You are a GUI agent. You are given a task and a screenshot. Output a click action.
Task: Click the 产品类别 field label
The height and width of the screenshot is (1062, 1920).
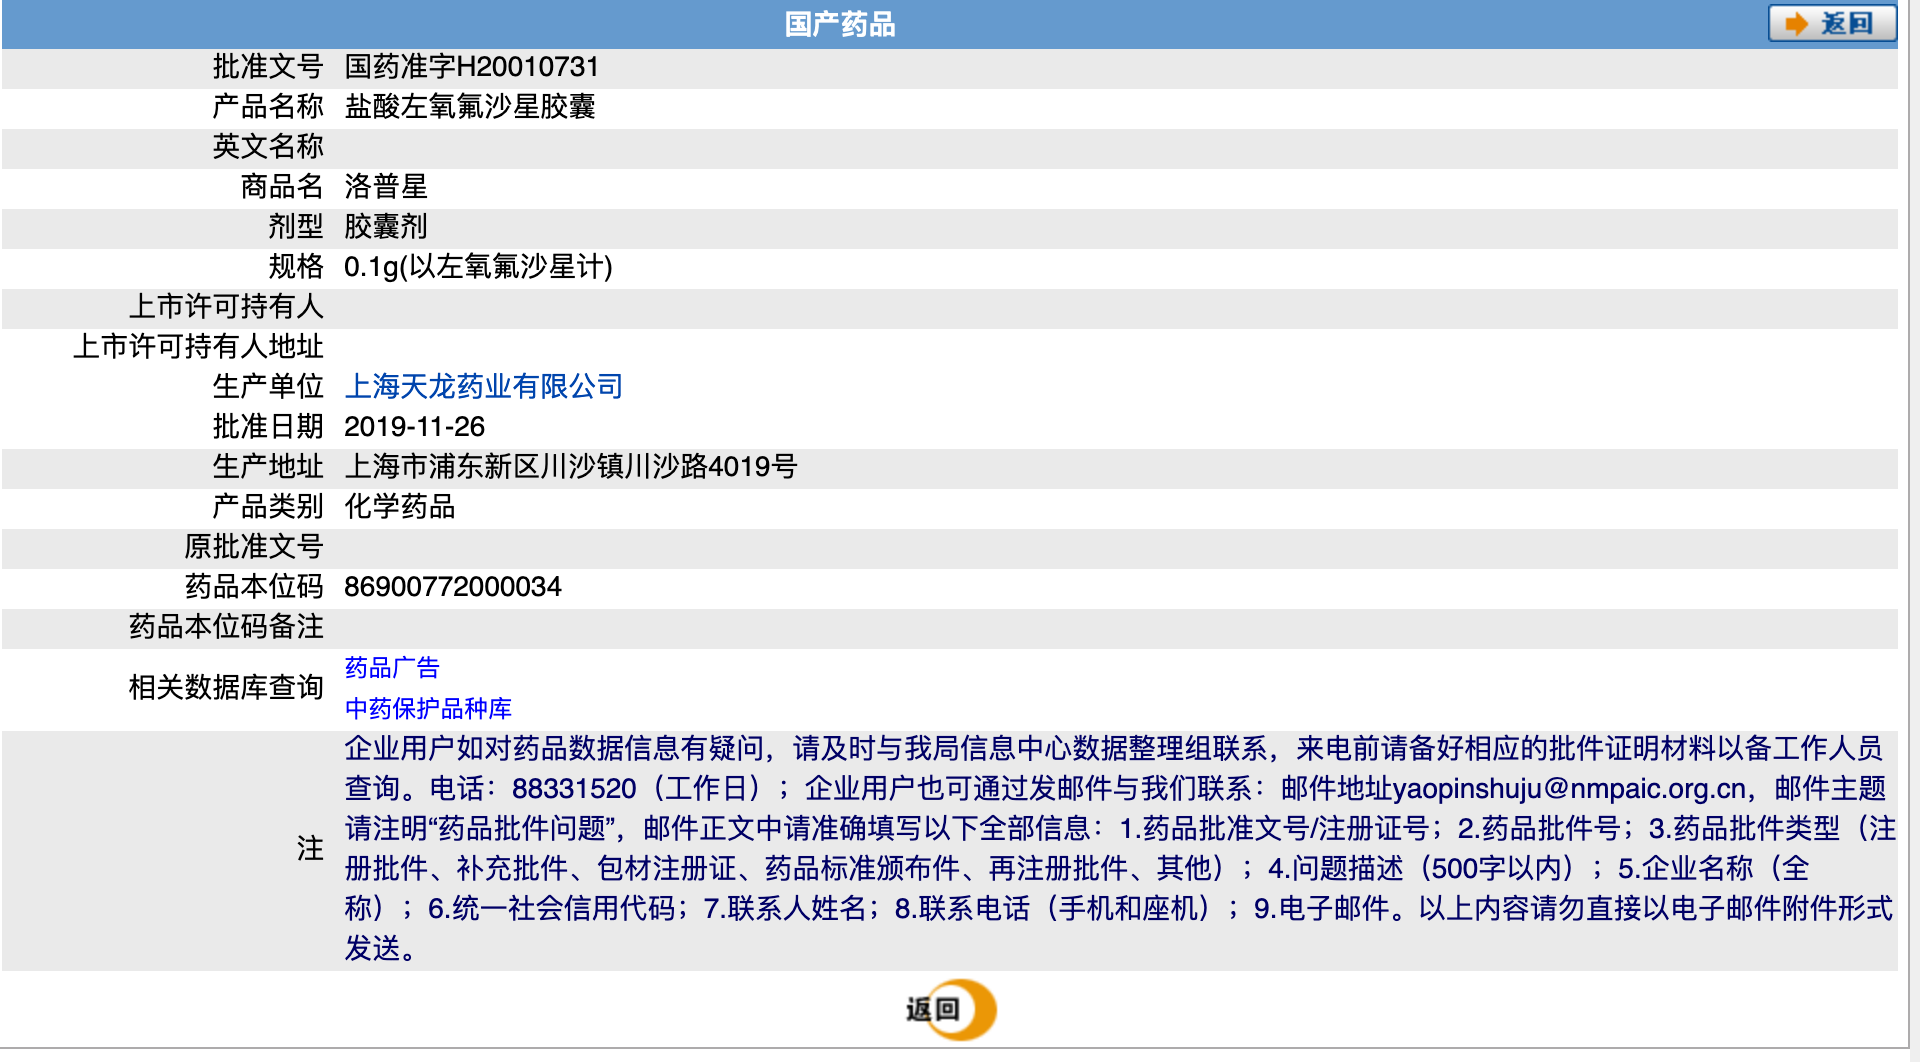click(x=268, y=507)
